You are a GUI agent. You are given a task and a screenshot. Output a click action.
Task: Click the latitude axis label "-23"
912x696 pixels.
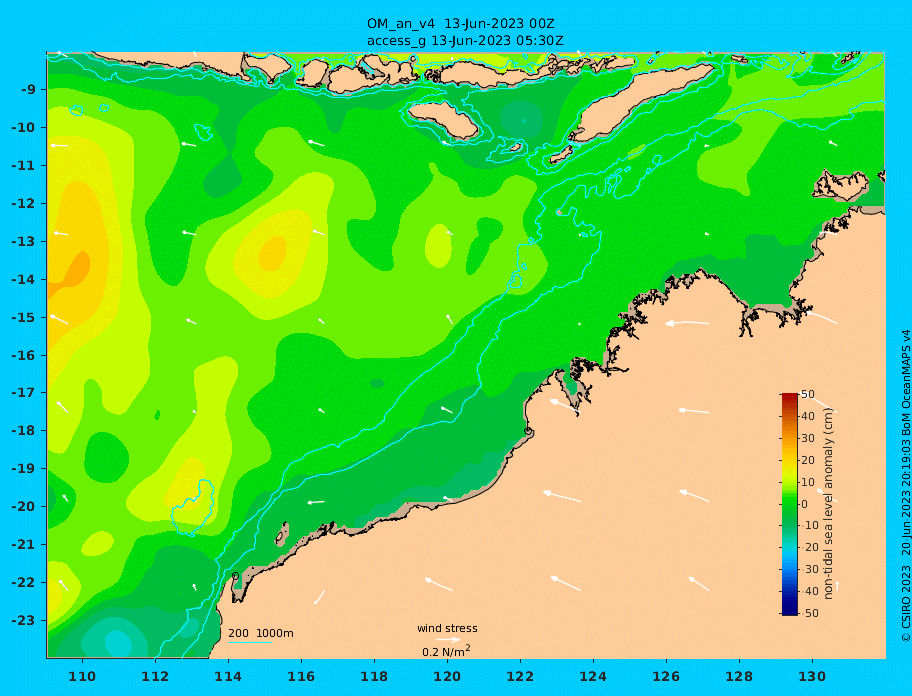coord(24,620)
